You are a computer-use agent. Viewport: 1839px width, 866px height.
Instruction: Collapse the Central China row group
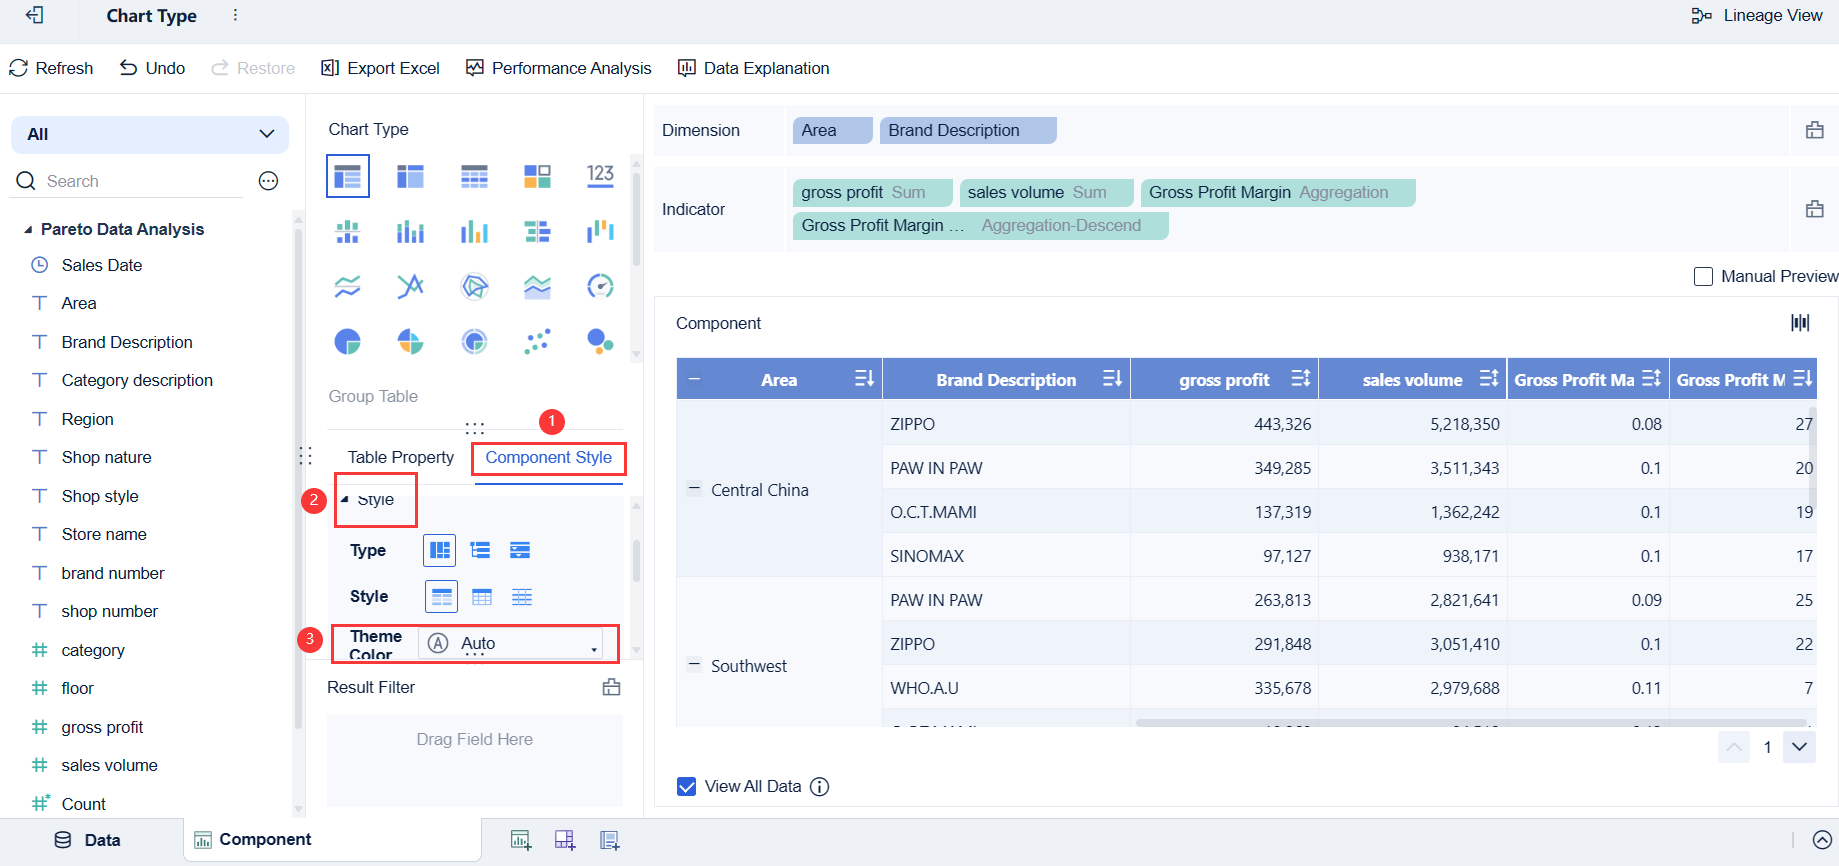pyautogui.click(x=694, y=490)
